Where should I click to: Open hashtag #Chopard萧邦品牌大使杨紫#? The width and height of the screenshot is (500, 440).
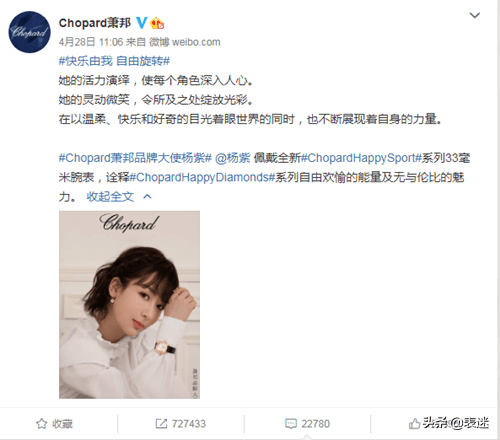[135, 158]
